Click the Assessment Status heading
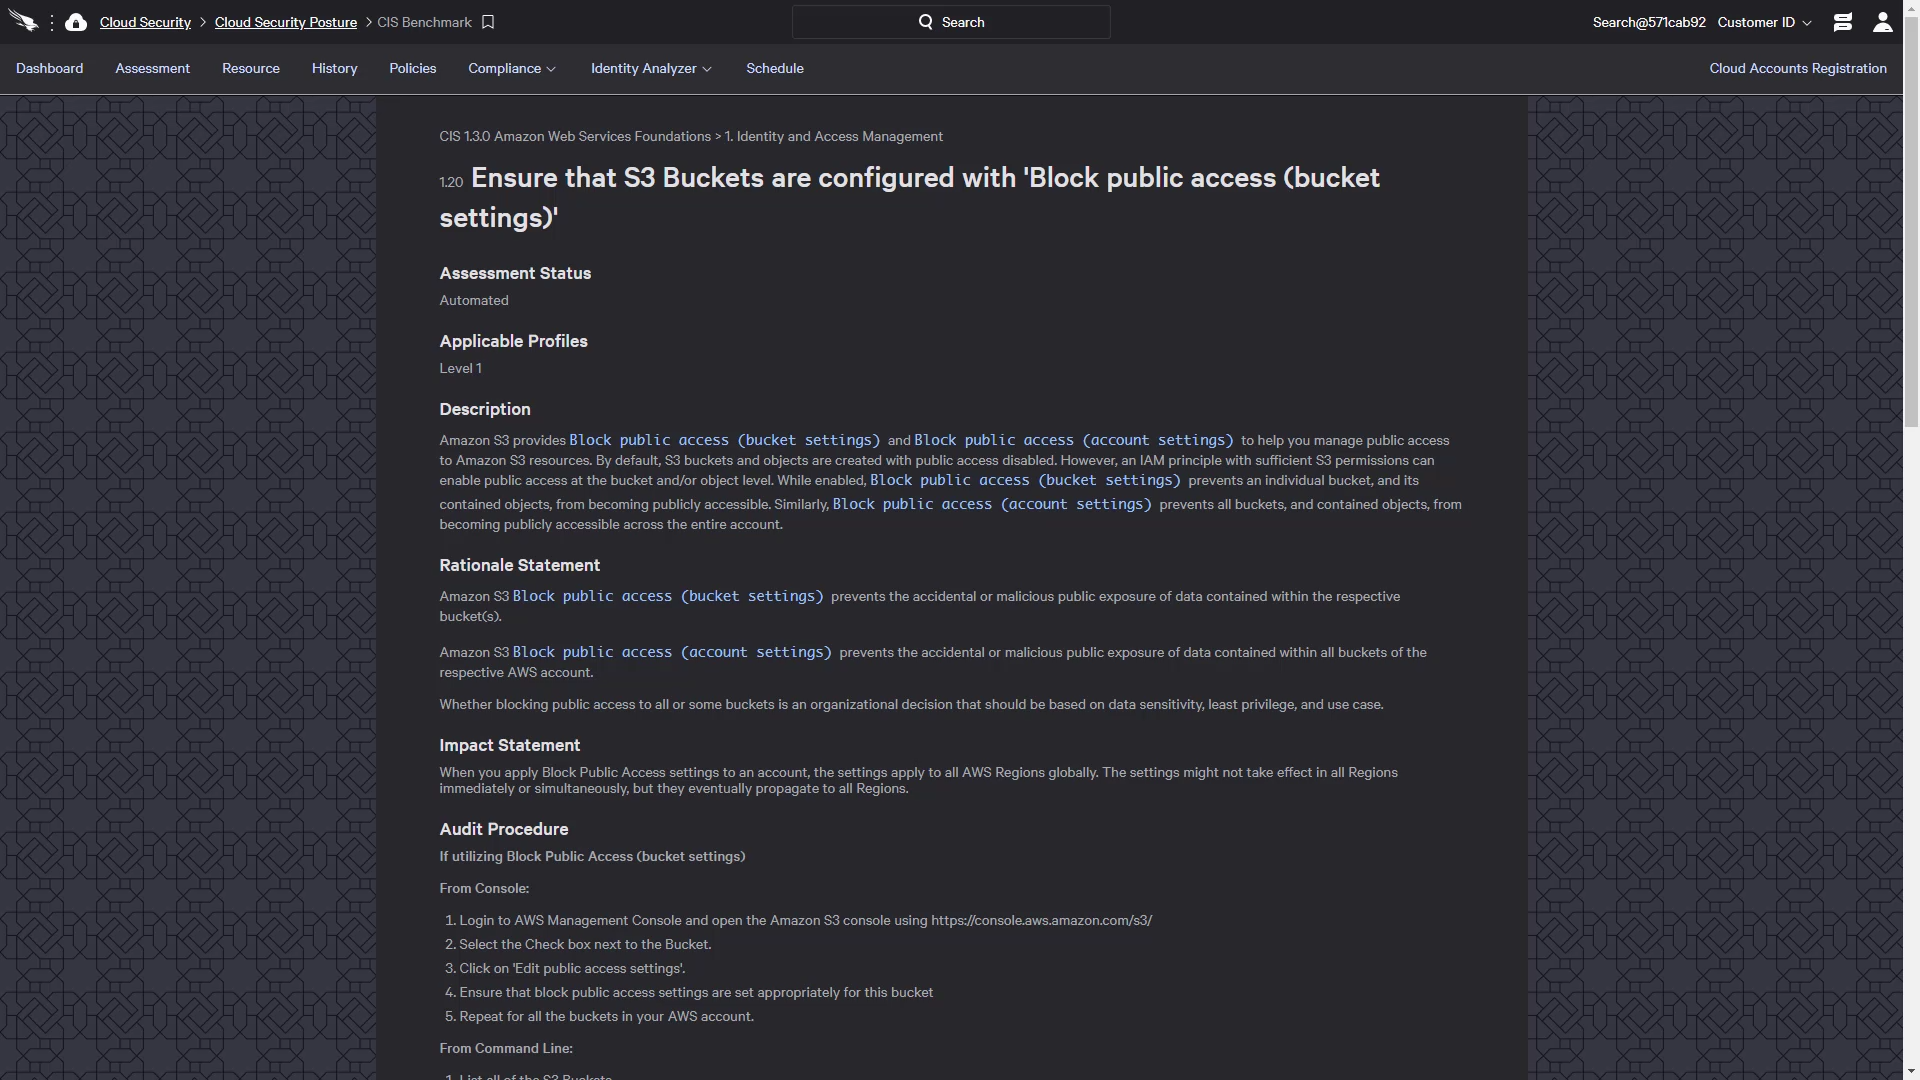Viewport: 1920px width, 1080px height. (x=515, y=273)
